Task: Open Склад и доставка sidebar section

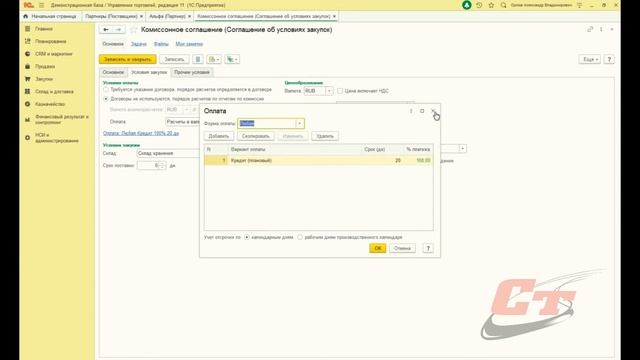Action: (x=54, y=92)
